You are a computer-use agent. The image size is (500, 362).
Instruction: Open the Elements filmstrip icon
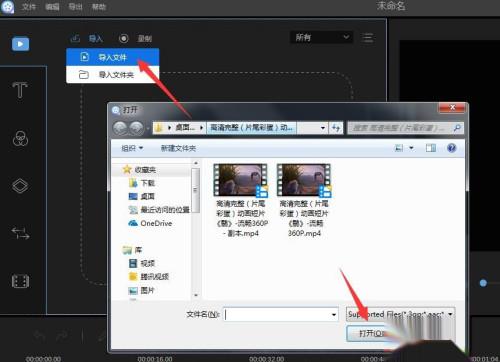coord(20,281)
